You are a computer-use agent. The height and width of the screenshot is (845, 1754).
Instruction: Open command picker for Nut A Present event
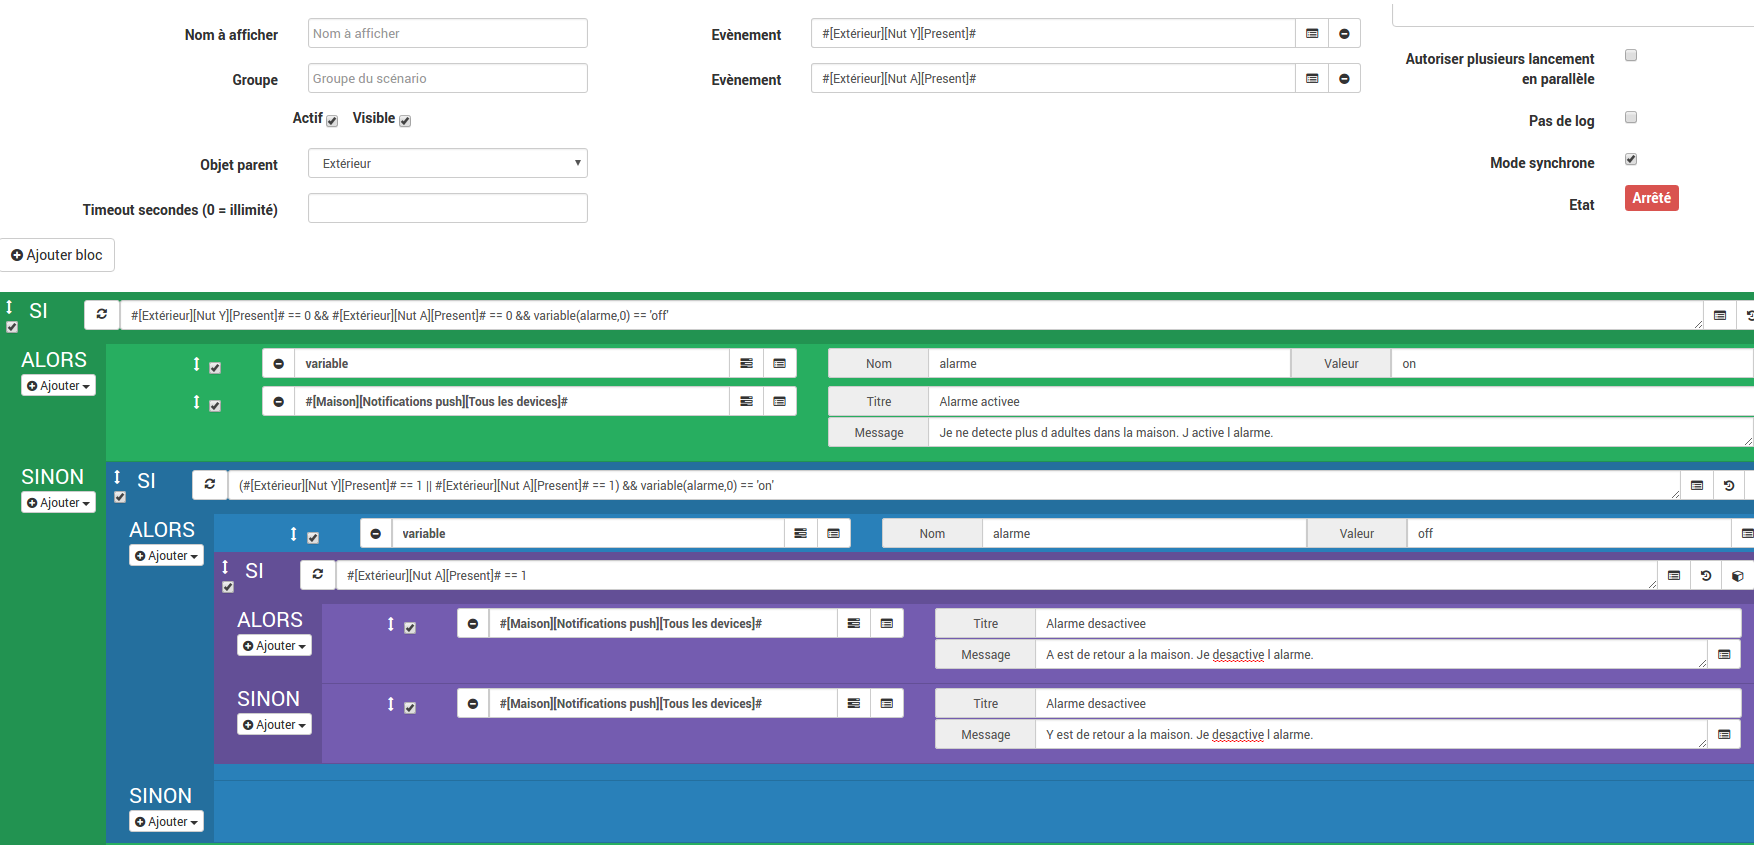click(x=1312, y=79)
